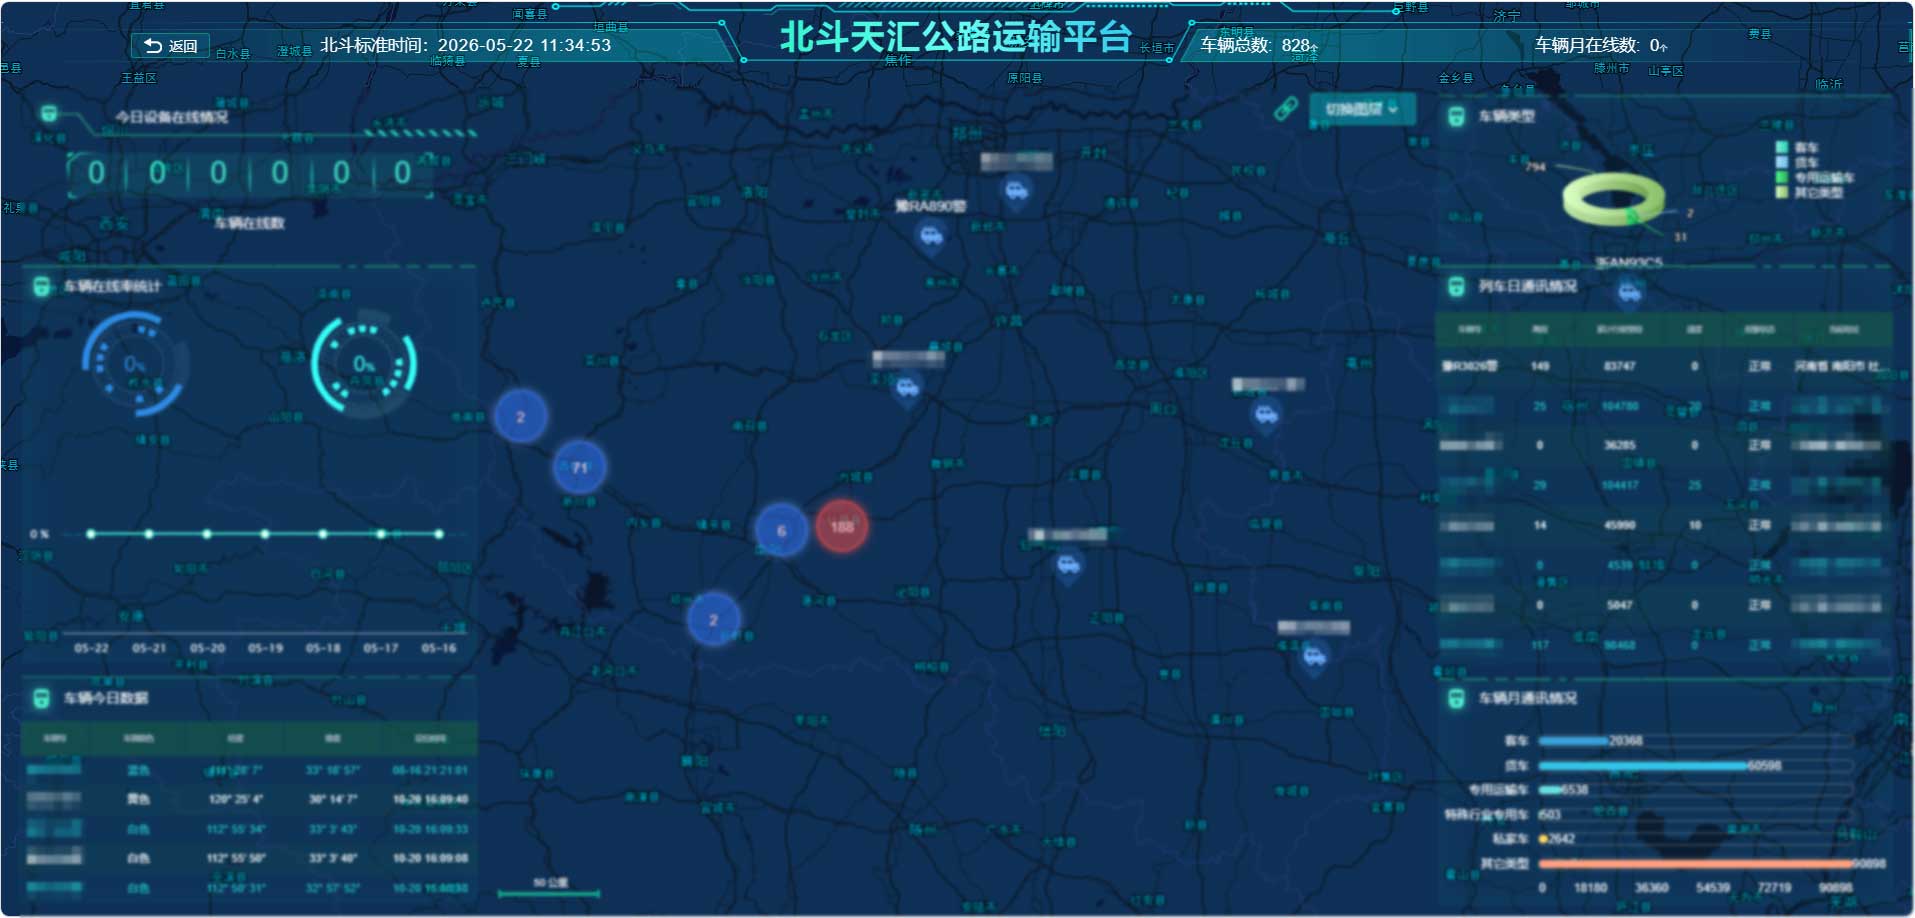Image resolution: width=1915 pixels, height=918 pixels.
Task: Click panel icon beside 今日设备在线情况
Action: click(x=47, y=115)
